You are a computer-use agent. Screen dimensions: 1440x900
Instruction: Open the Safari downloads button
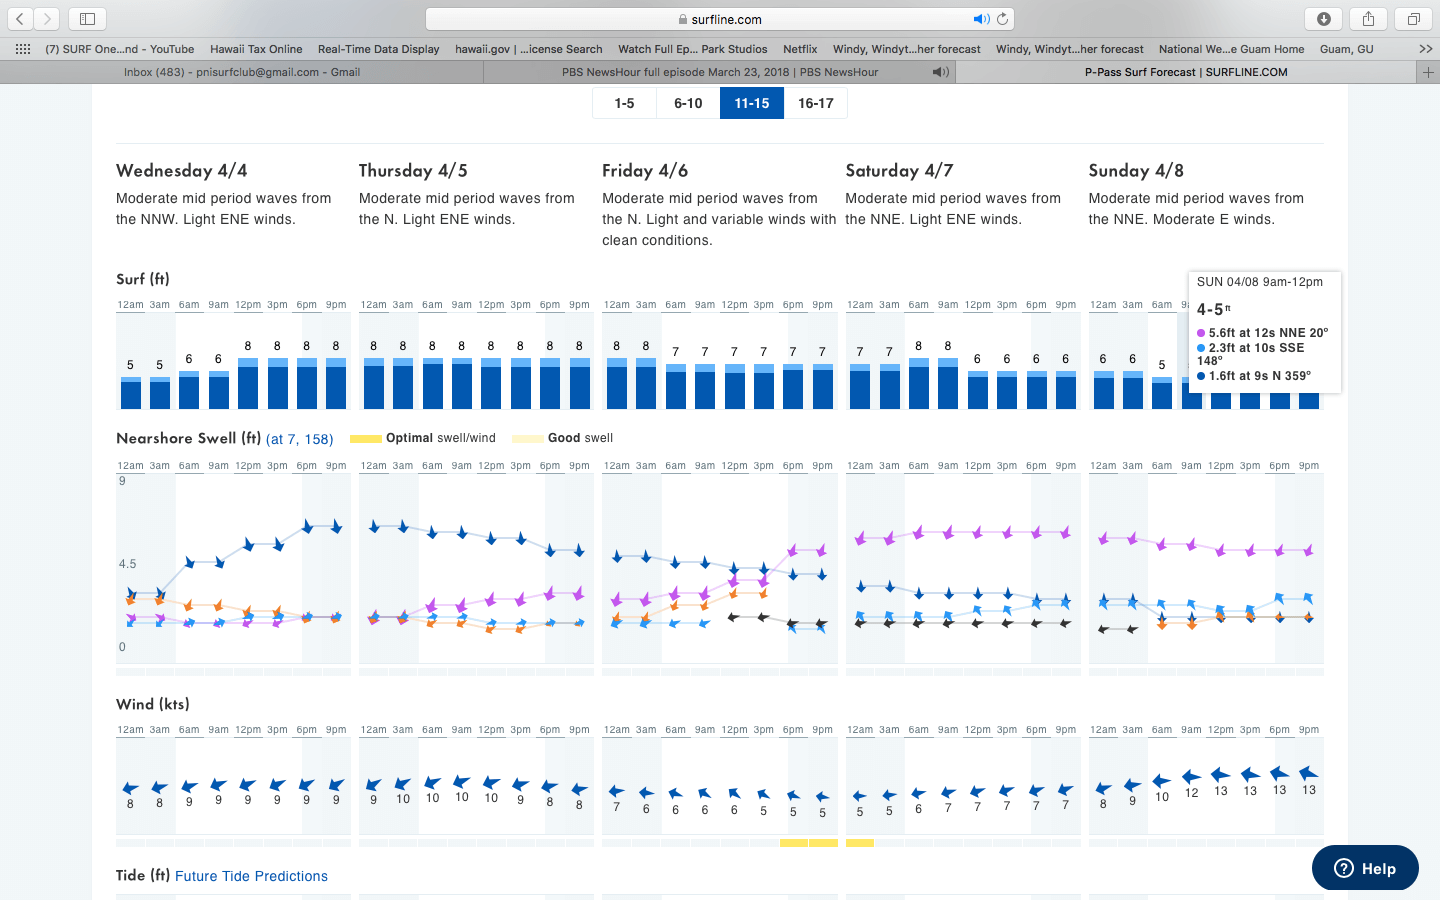tap(1324, 19)
